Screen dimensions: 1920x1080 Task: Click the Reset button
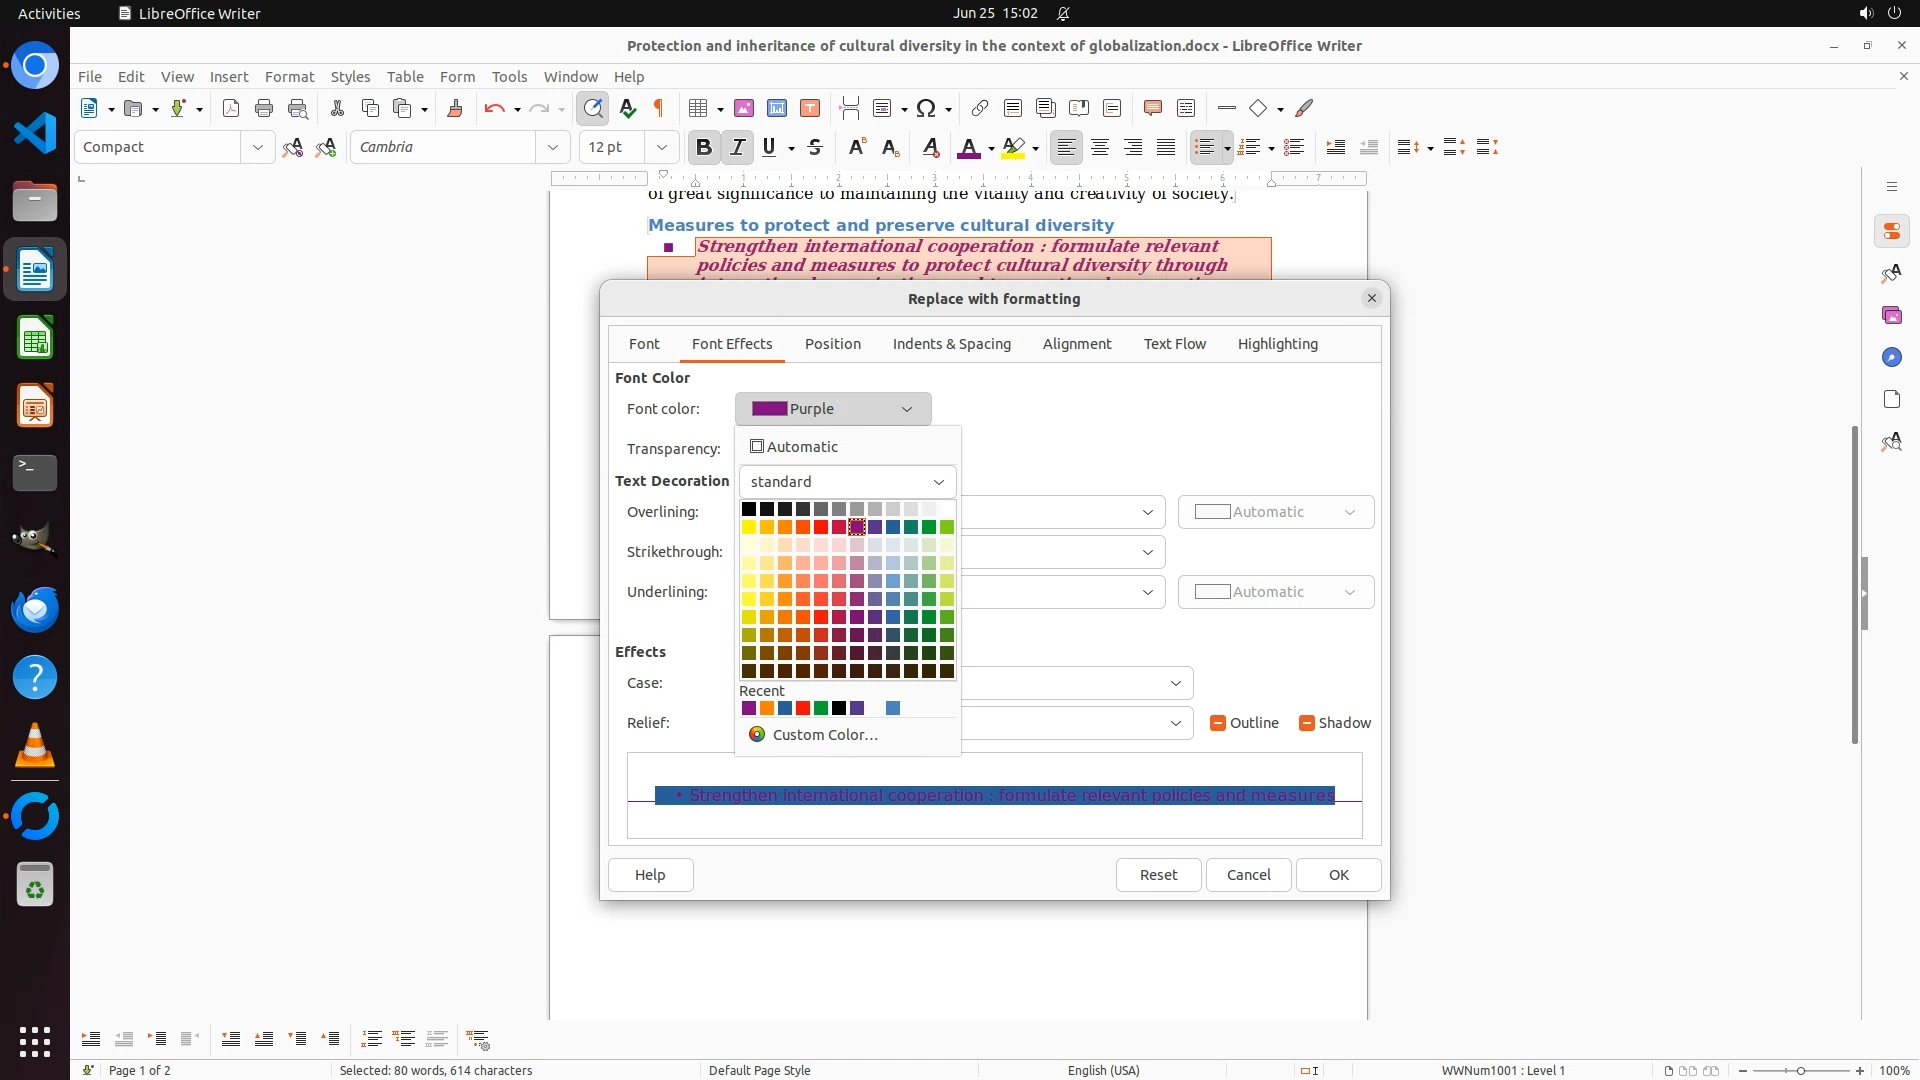(x=1158, y=875)
